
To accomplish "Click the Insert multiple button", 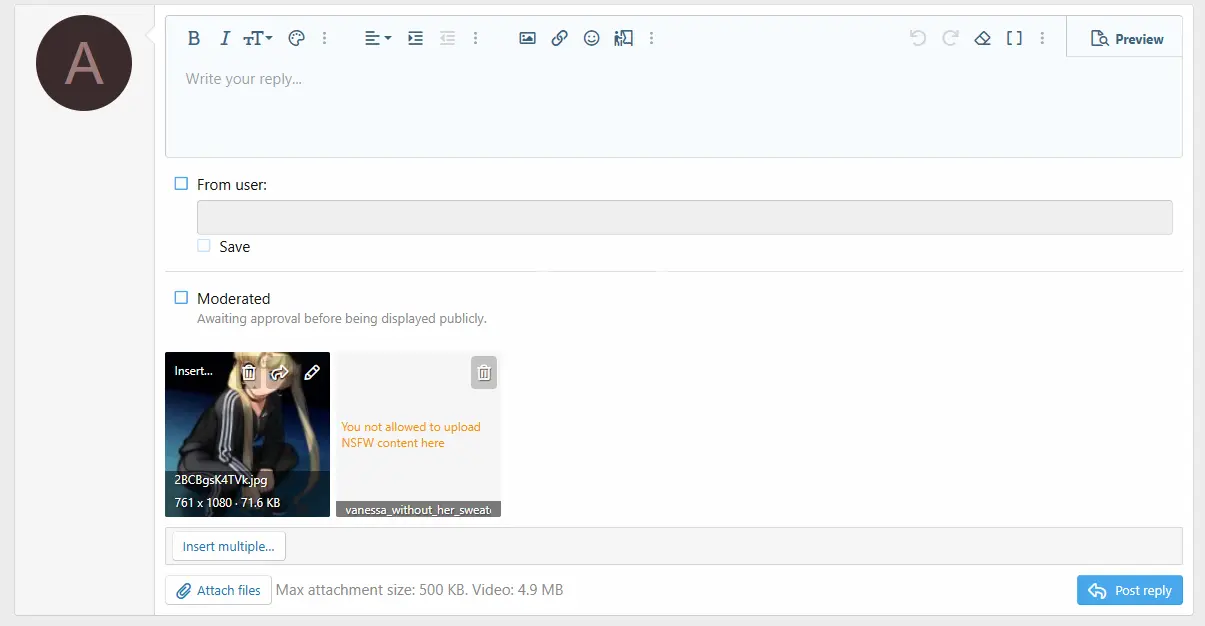I will click(229, 546).
